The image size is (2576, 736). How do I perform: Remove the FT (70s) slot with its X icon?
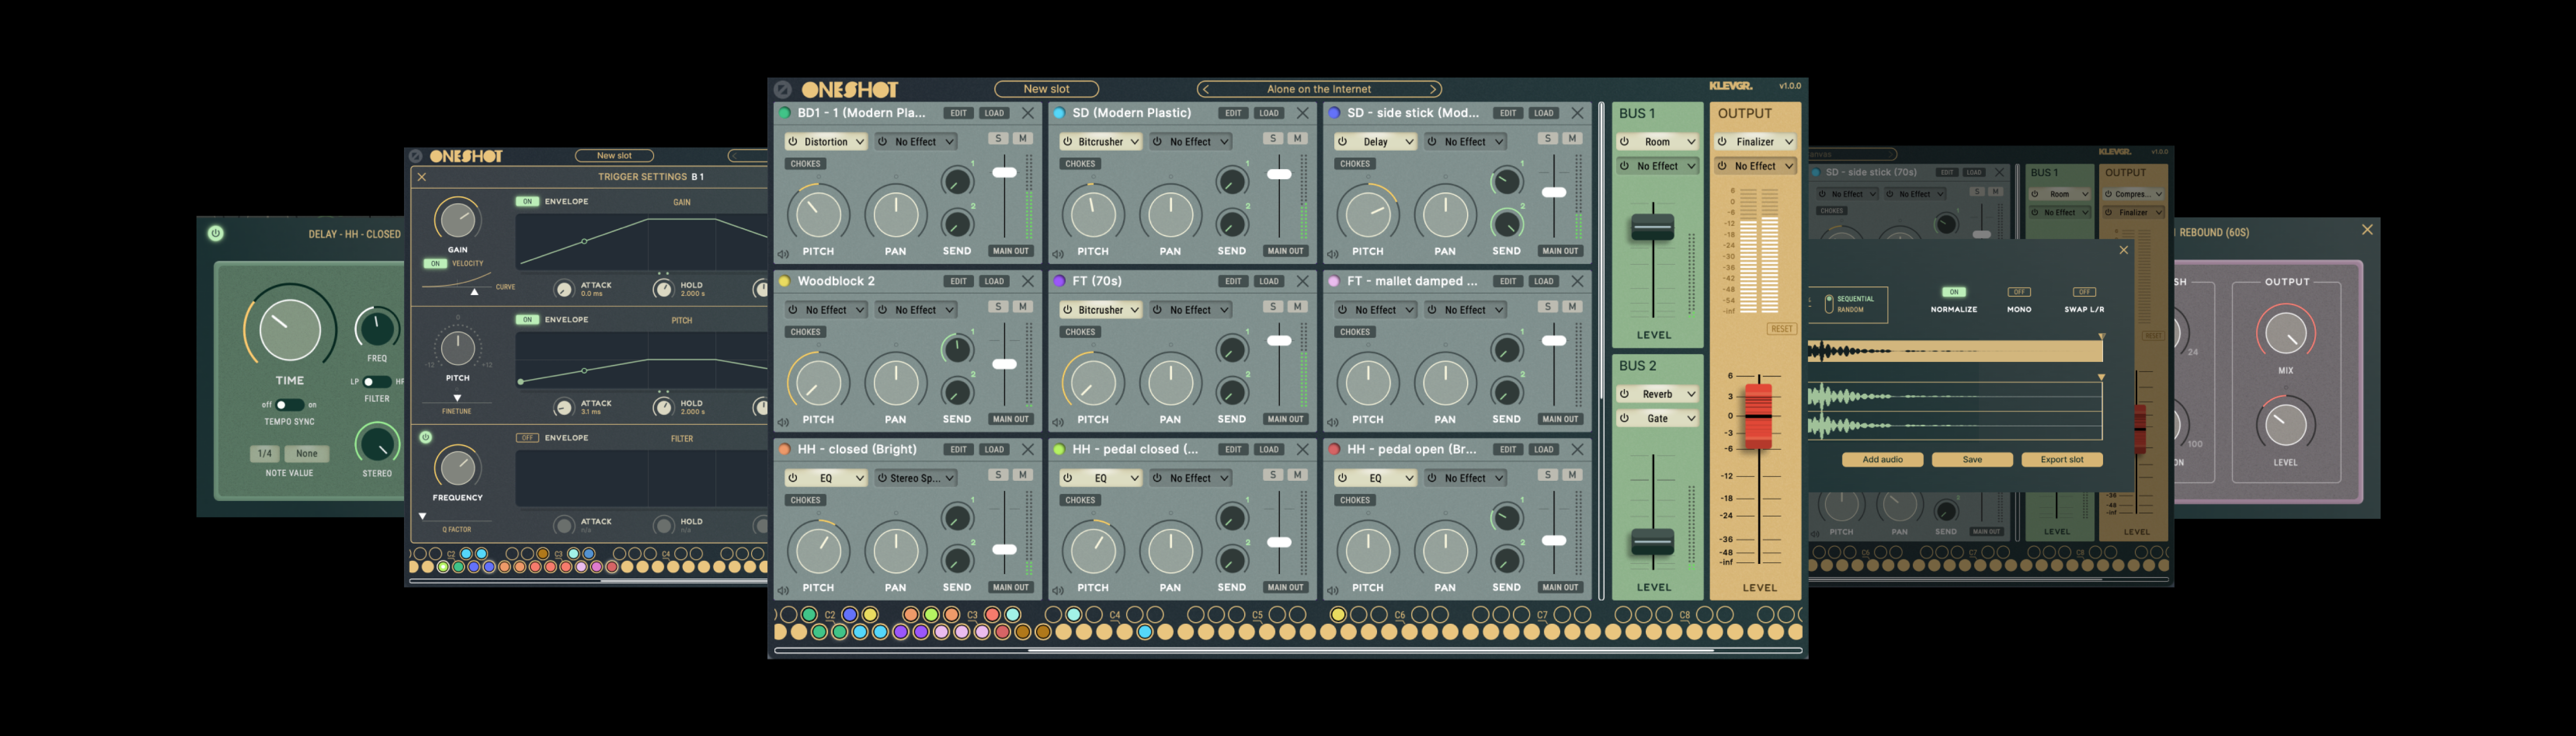click(x=1303, y=281)
